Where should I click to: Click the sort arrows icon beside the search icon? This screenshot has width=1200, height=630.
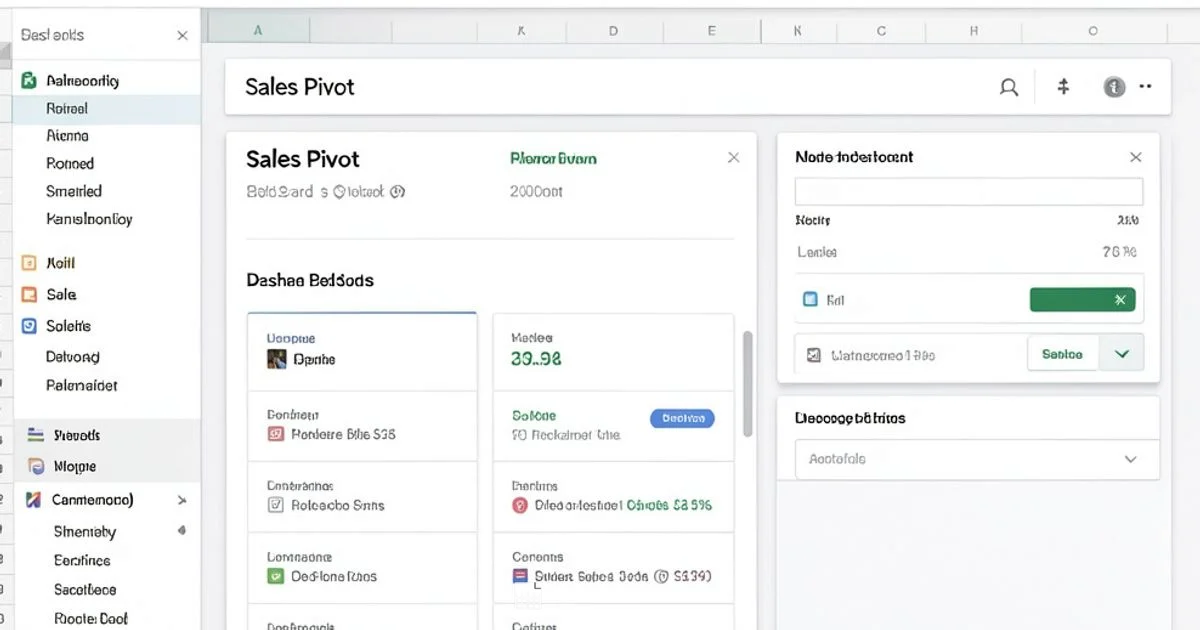click(x=1061, y=87)
